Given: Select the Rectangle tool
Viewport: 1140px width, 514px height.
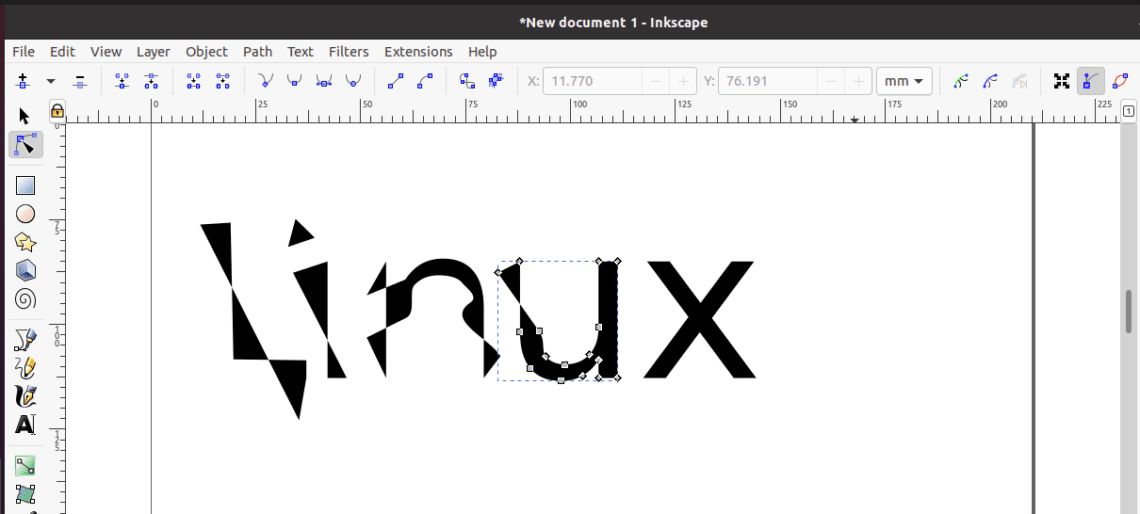Looking at the screenshot, I should 25,186.
